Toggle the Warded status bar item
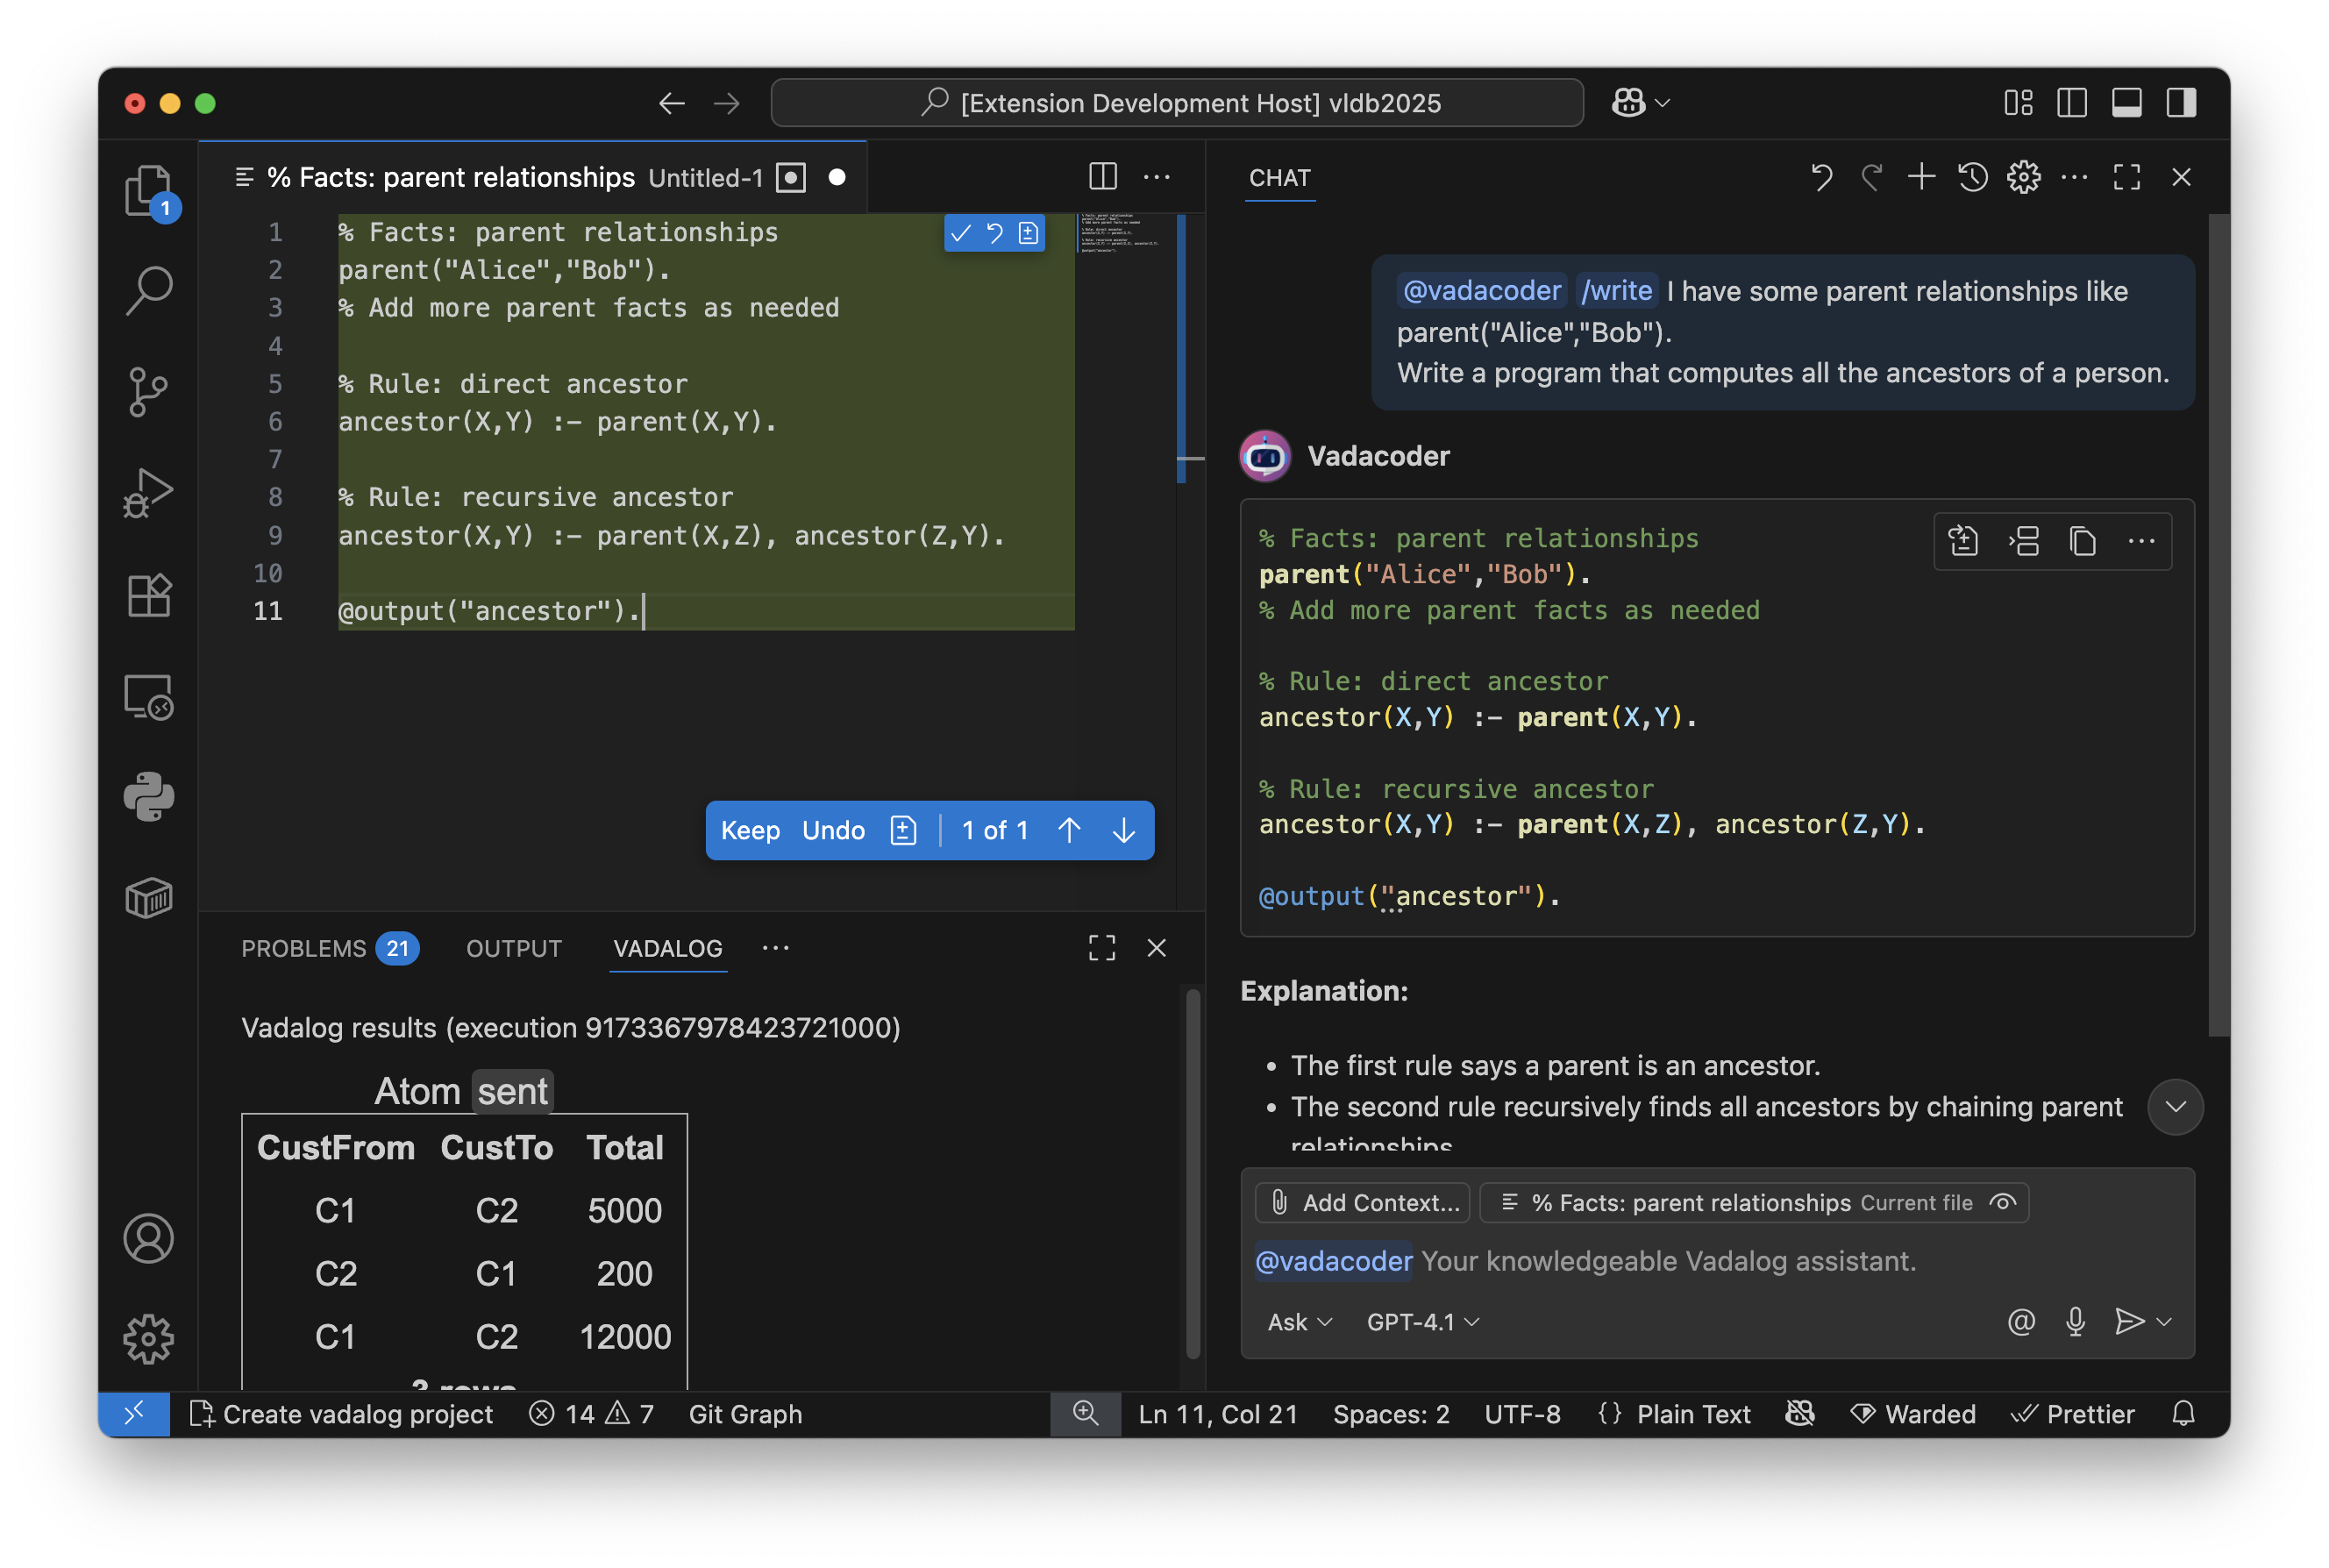Screen dimensions: 2329x1568 click(1913, 1413)
